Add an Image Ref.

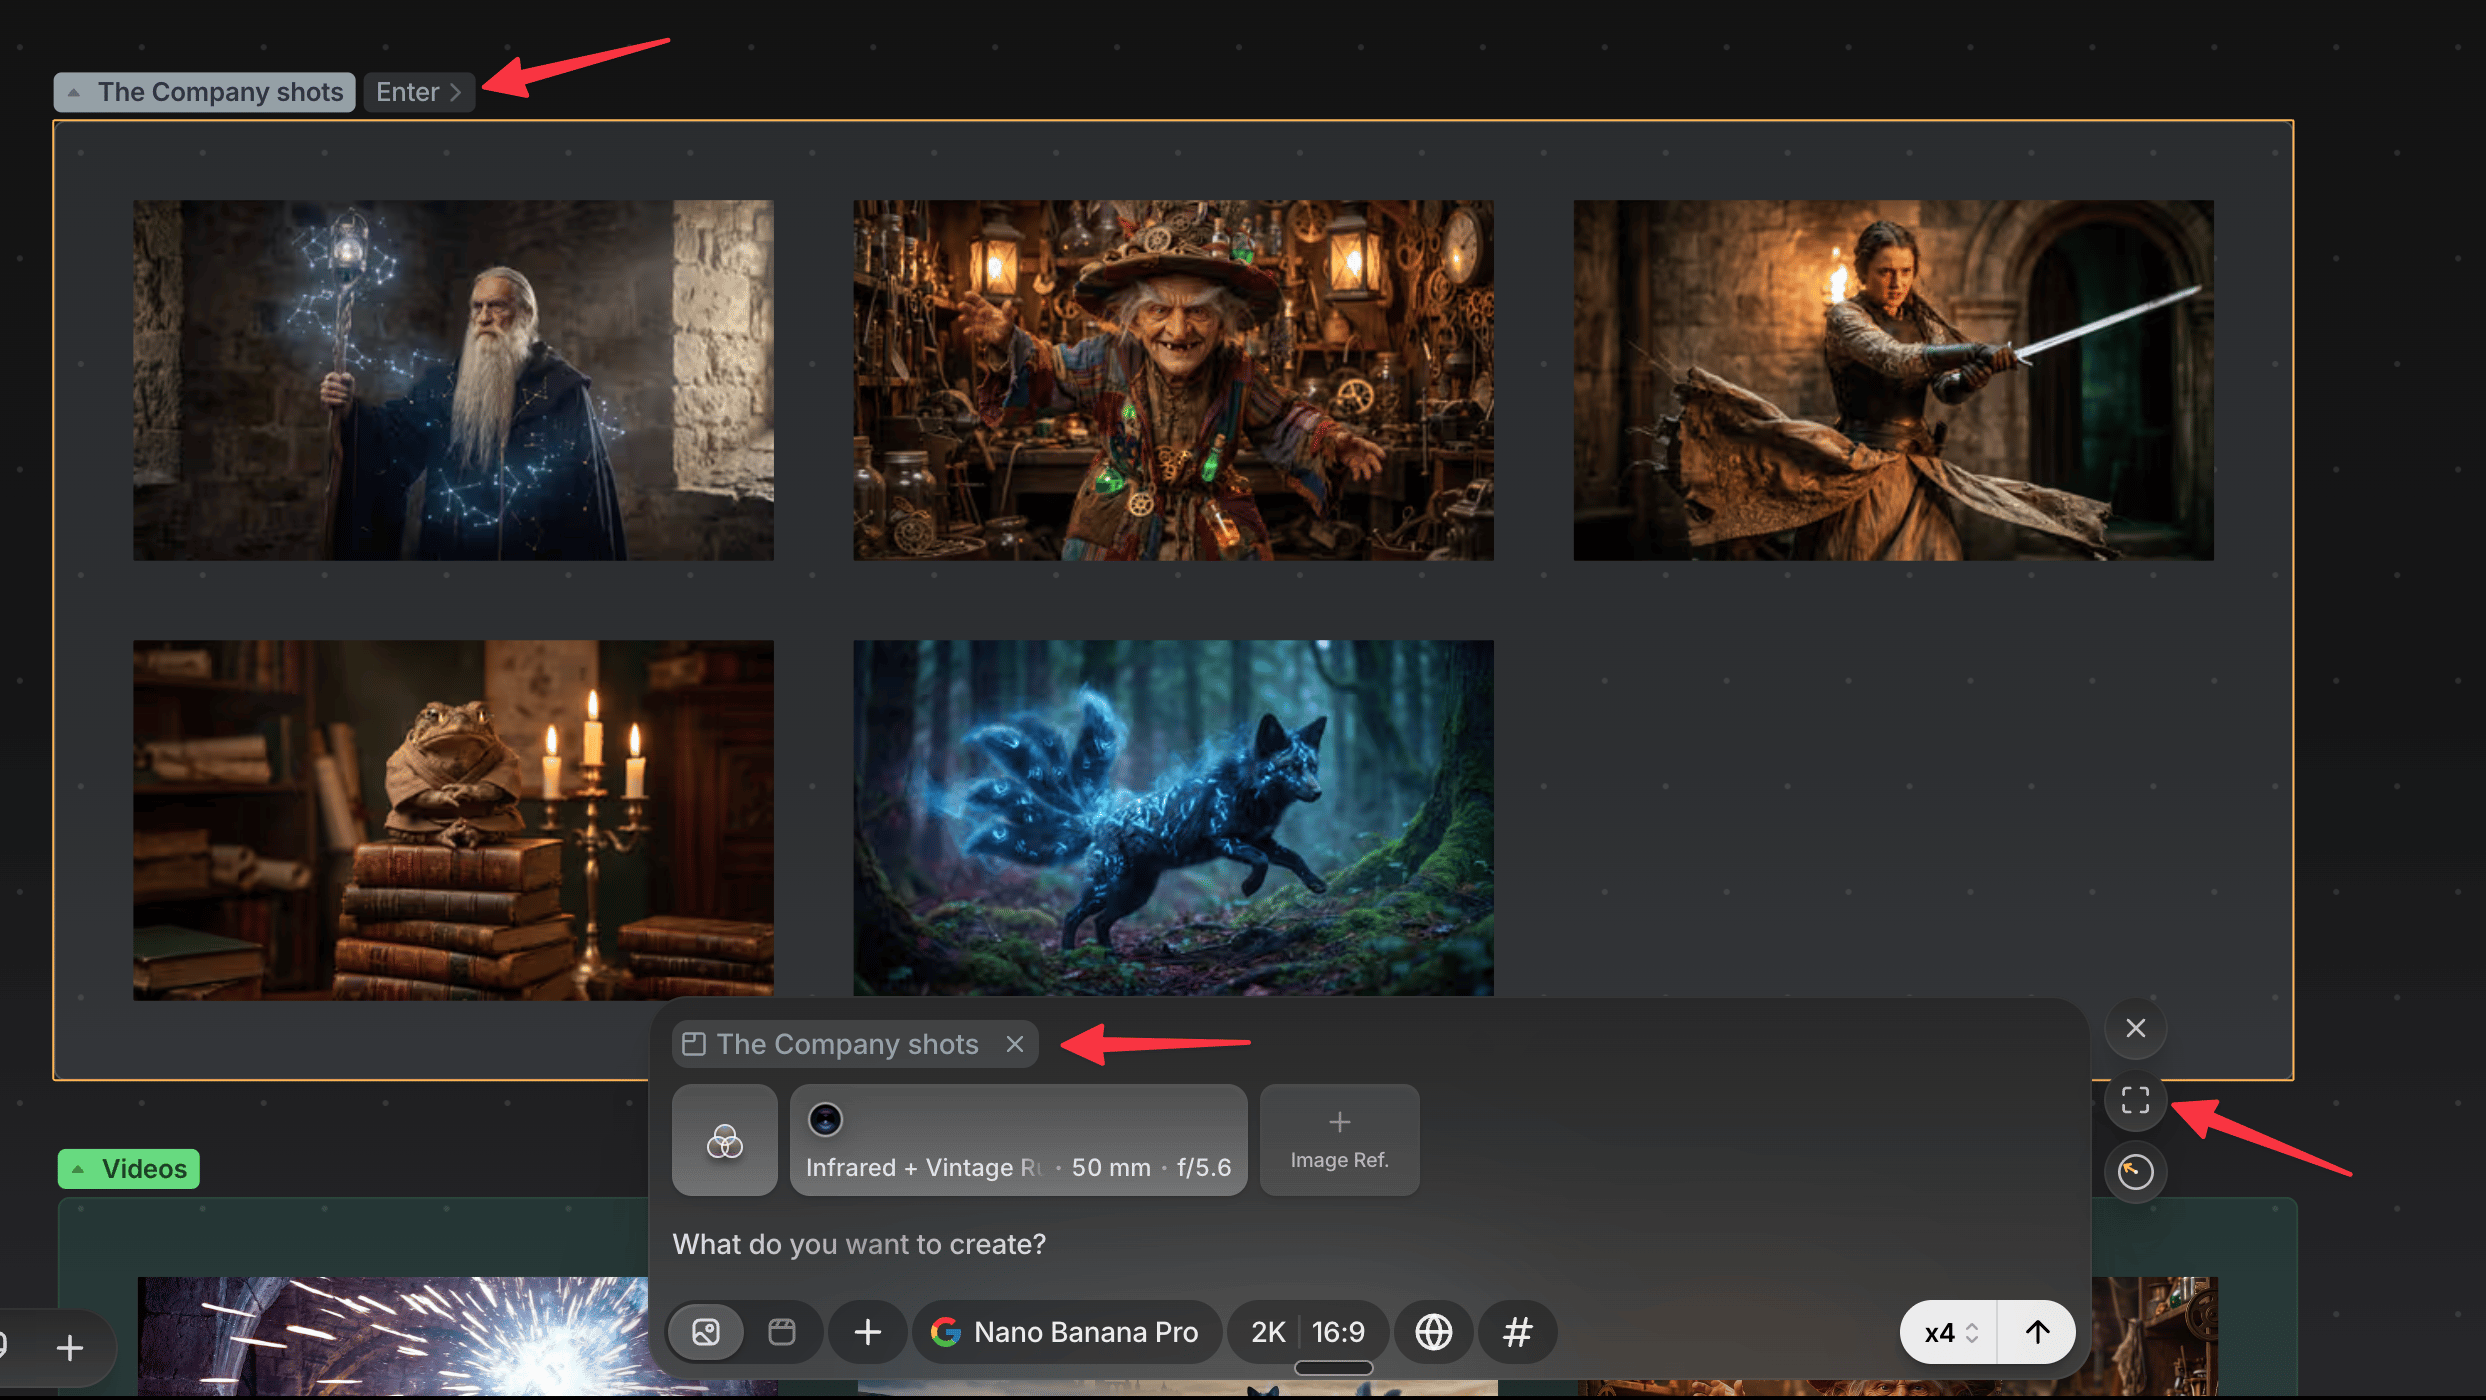[1339, 1140]
